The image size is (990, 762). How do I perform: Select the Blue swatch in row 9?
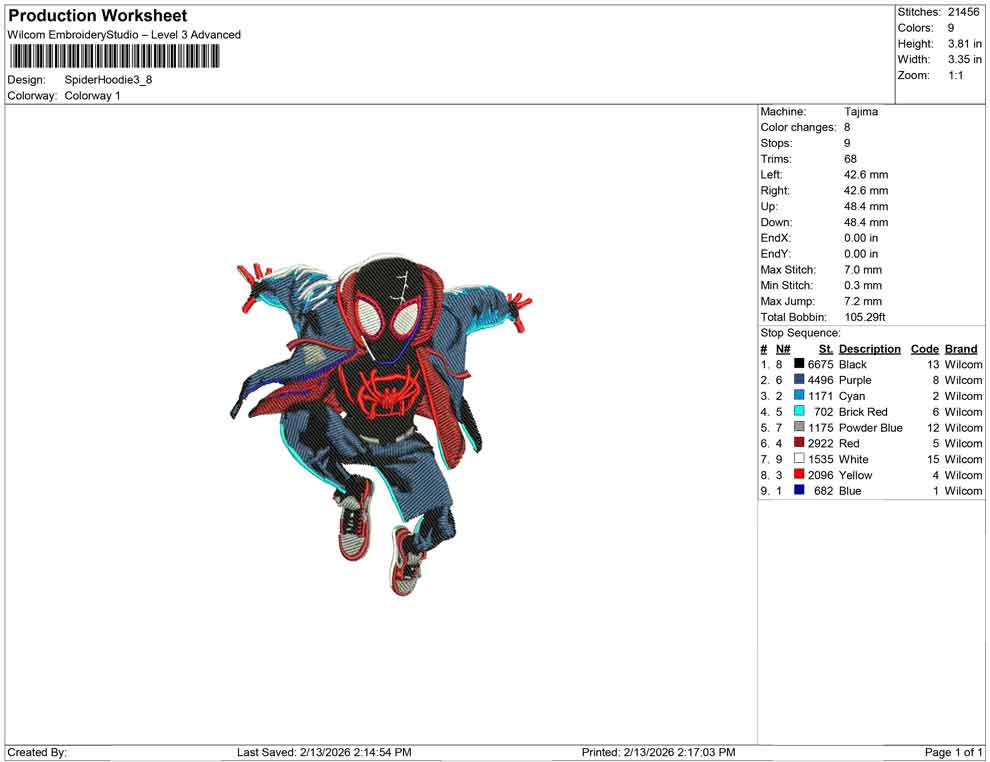tap(797, 491)
